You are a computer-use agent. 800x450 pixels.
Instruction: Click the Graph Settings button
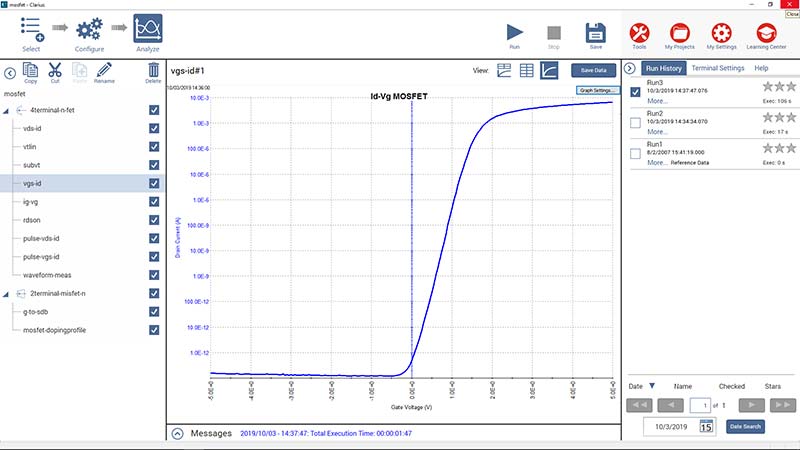[597, 91]
